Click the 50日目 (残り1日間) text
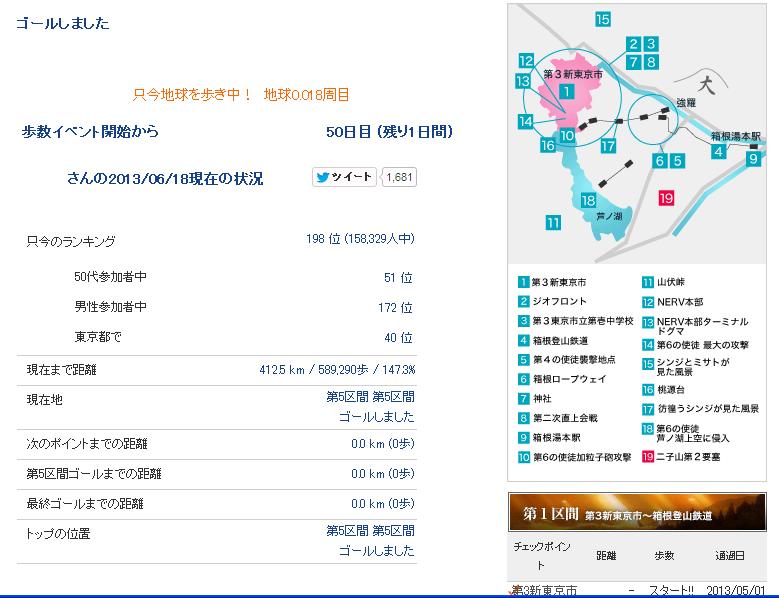The image size is (779, 598). pos(390,132)
